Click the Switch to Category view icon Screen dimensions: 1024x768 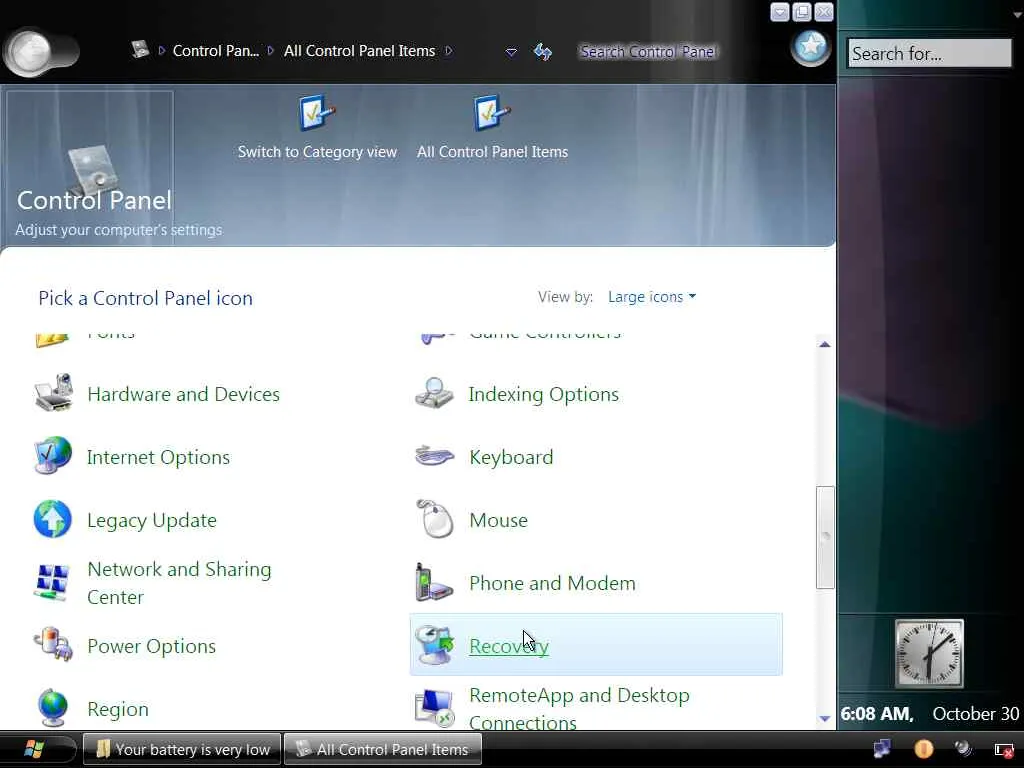pyautogui.click(x=317, y=112)
